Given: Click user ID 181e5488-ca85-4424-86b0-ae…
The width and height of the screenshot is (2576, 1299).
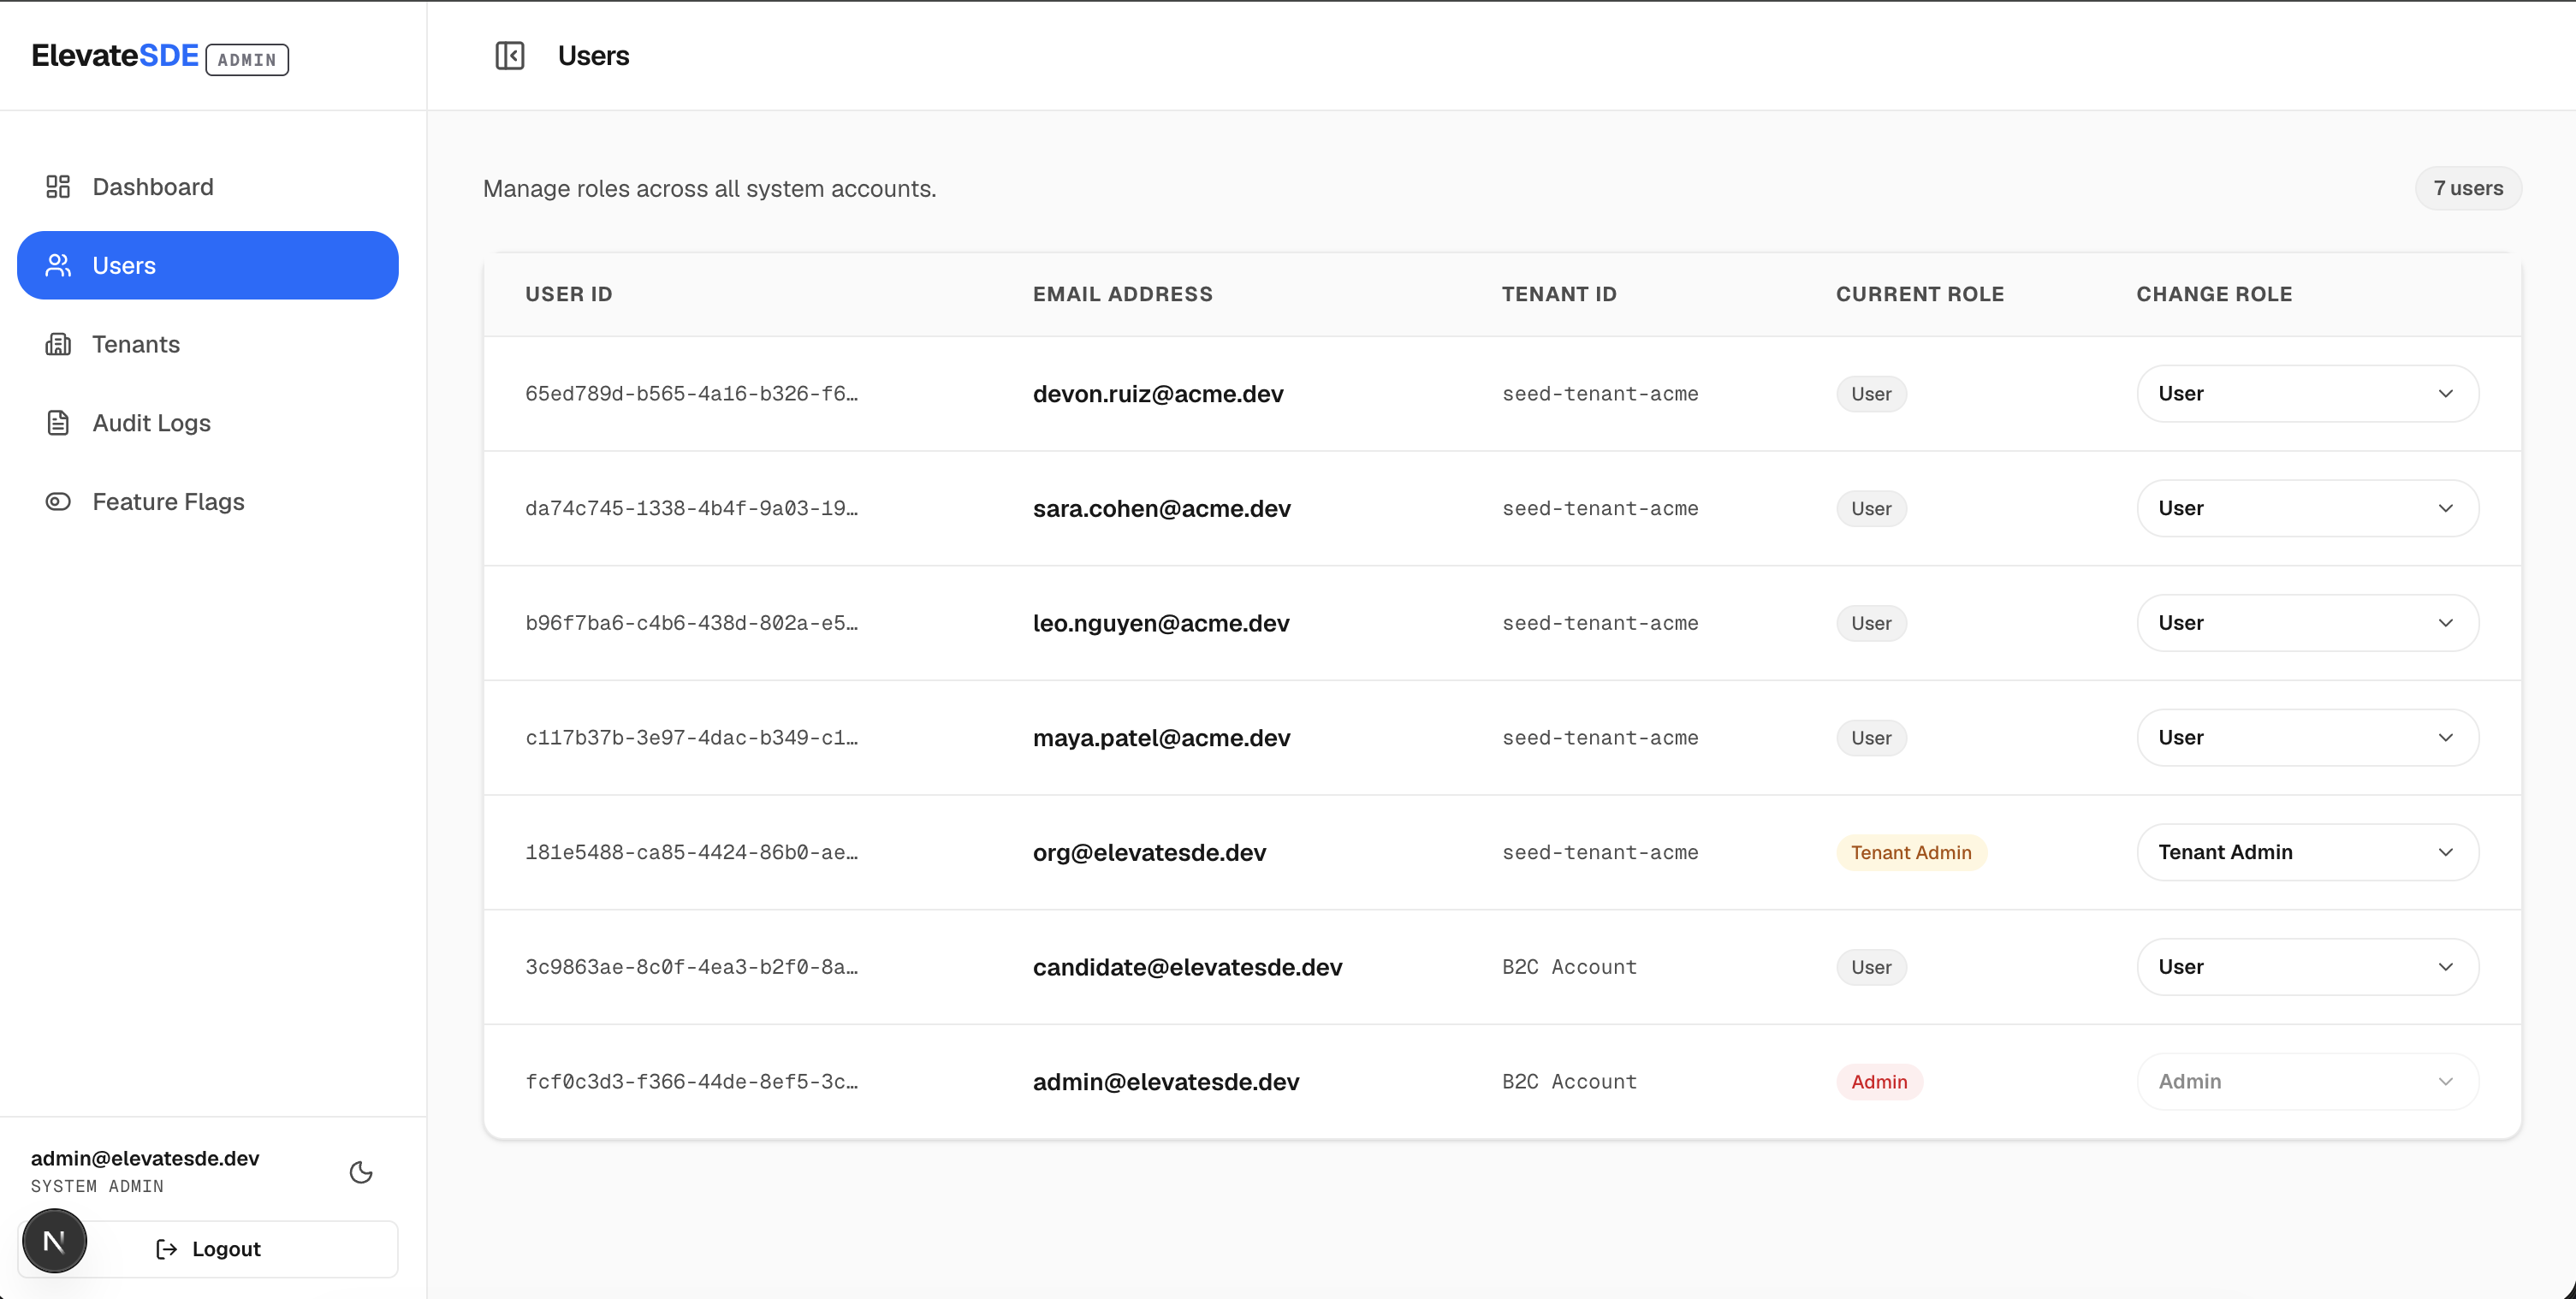Looking at the screenshot, I should (x=691, y=852).
